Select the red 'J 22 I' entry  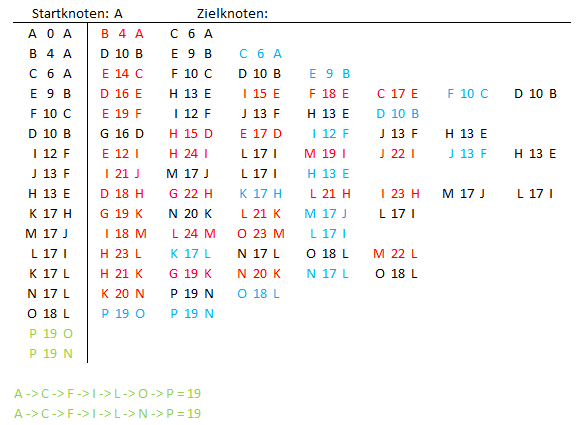[x=397, y=154]
